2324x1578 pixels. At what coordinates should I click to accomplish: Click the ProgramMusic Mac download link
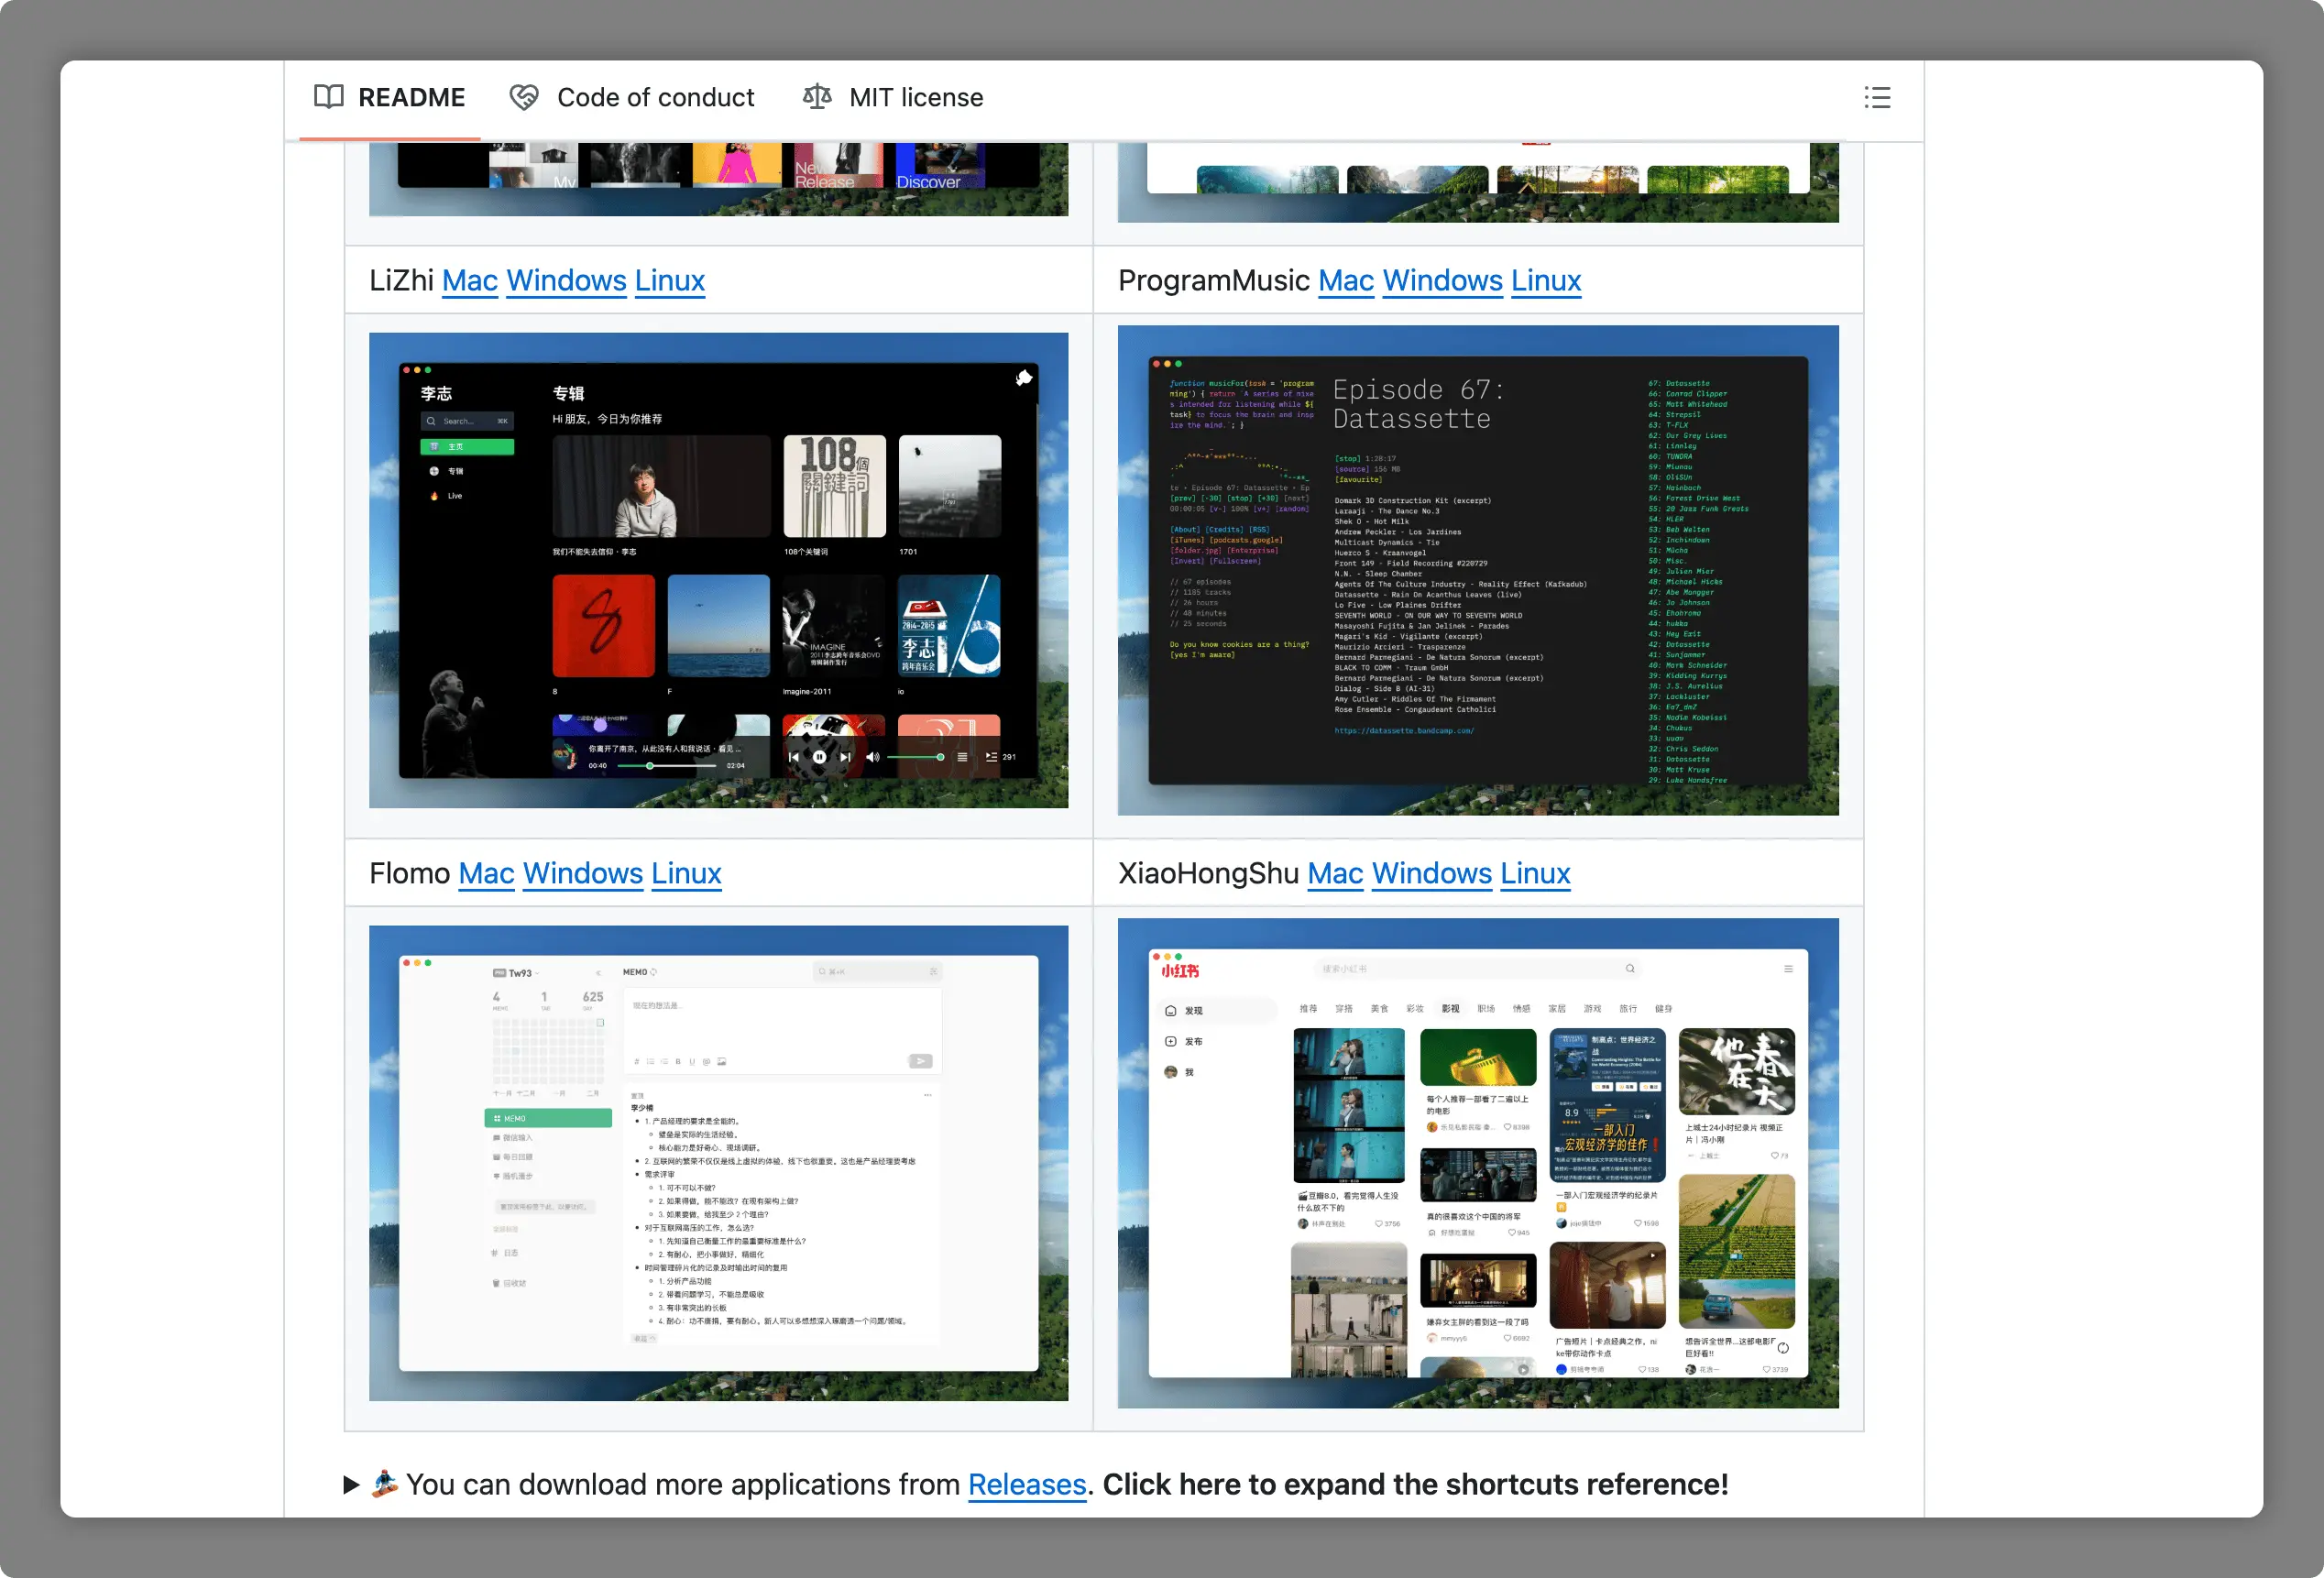coord(1346,281)
